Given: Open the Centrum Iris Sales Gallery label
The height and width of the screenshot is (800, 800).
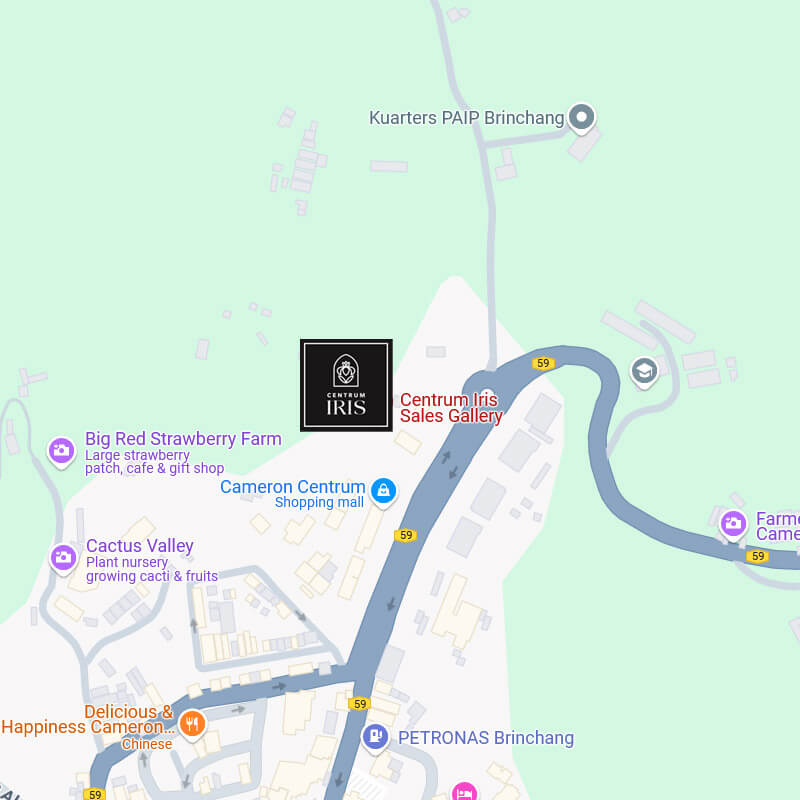Looking at the screenshot, I should tap(451, 408).
